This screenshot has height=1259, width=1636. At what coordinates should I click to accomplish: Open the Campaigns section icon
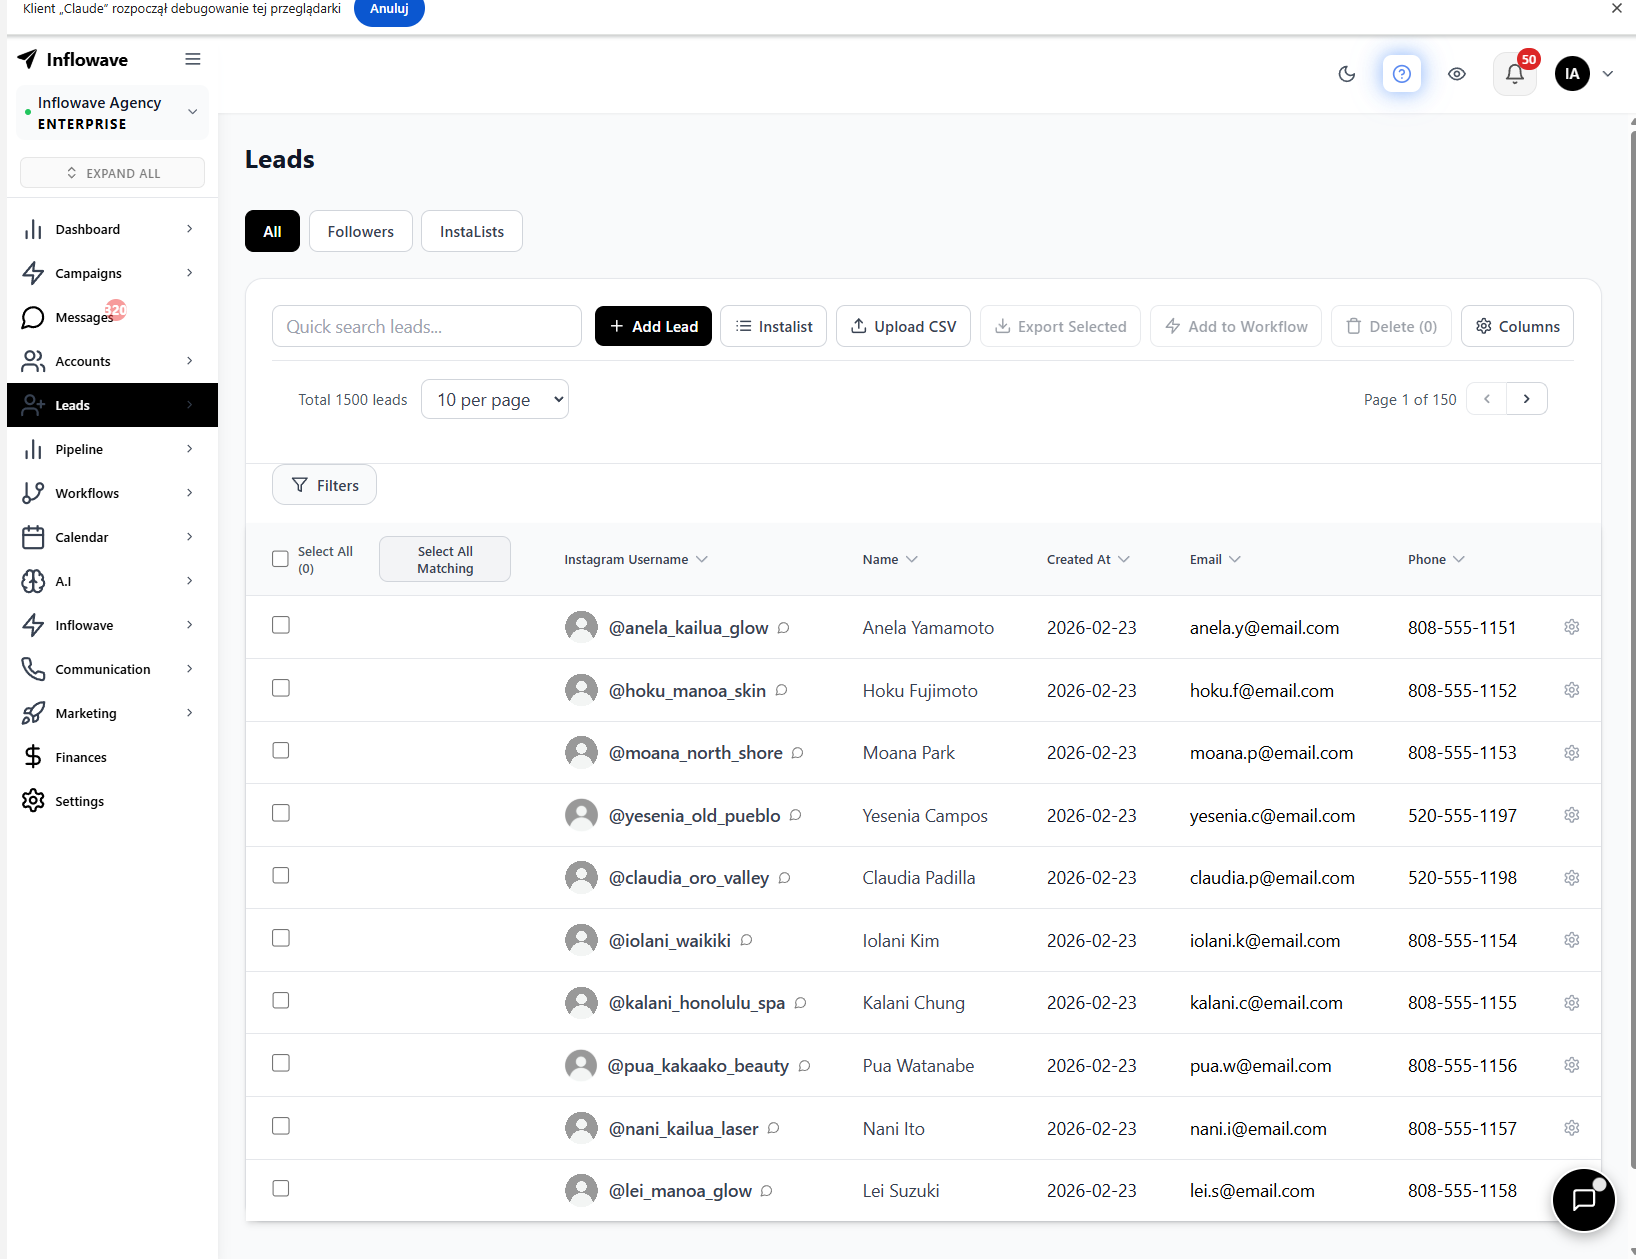(x=33, y=273)
